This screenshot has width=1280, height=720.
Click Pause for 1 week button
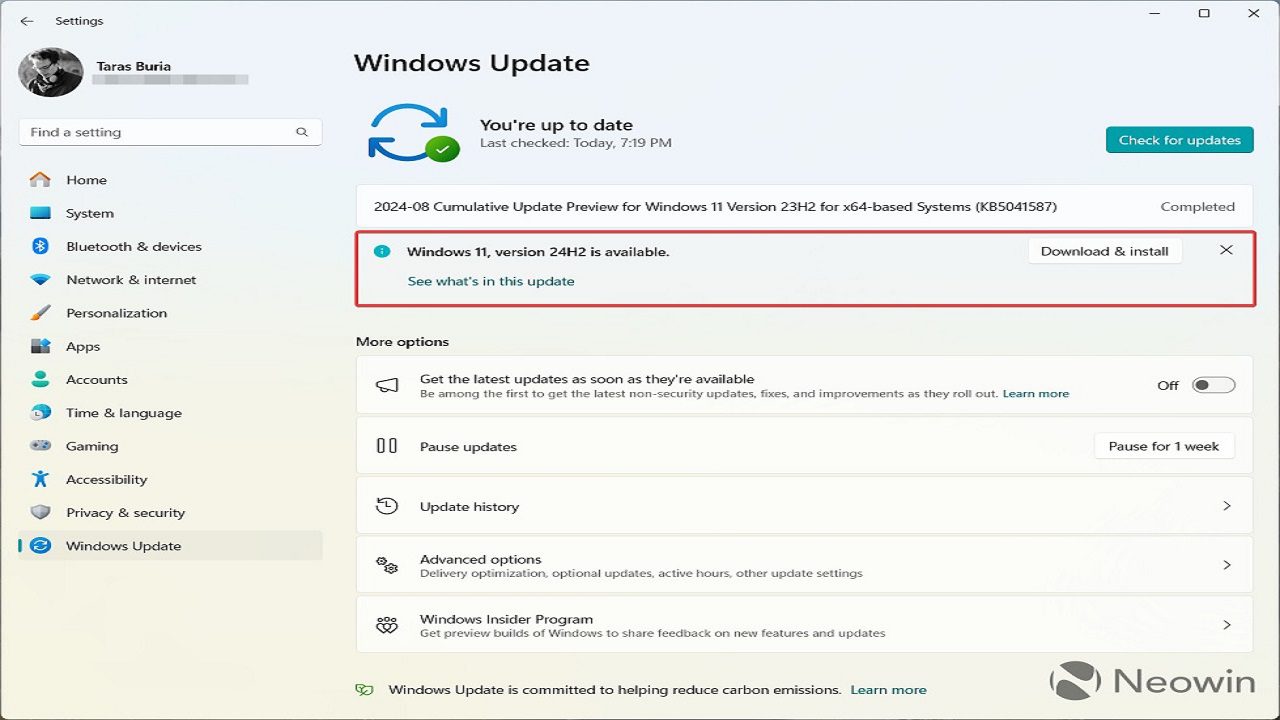(1164, 446)
